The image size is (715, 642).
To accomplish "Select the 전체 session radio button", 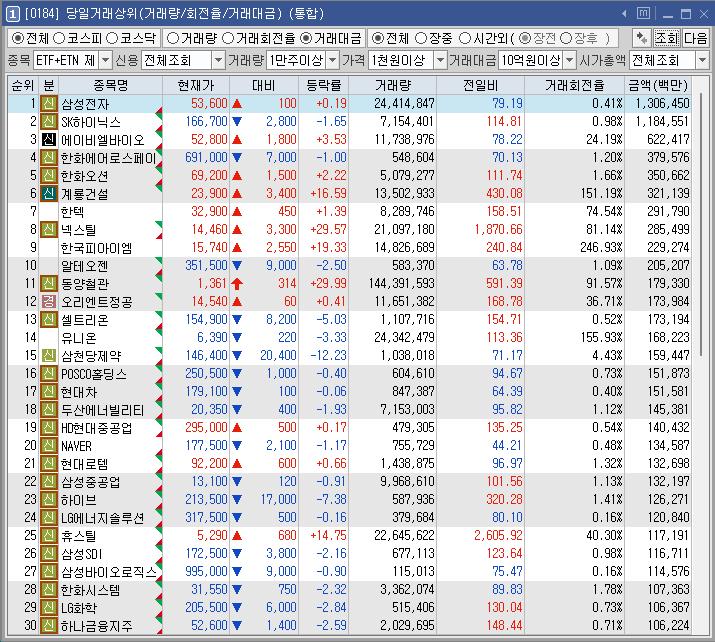I will 378,38.
